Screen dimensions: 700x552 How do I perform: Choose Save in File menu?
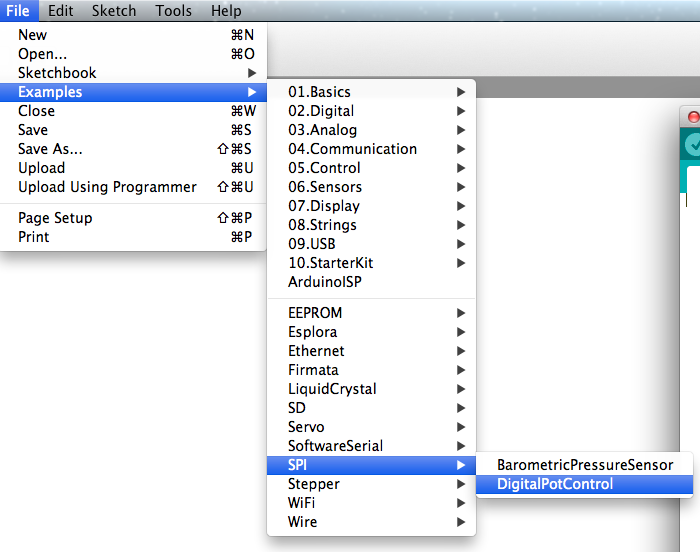tap(133, 130)
